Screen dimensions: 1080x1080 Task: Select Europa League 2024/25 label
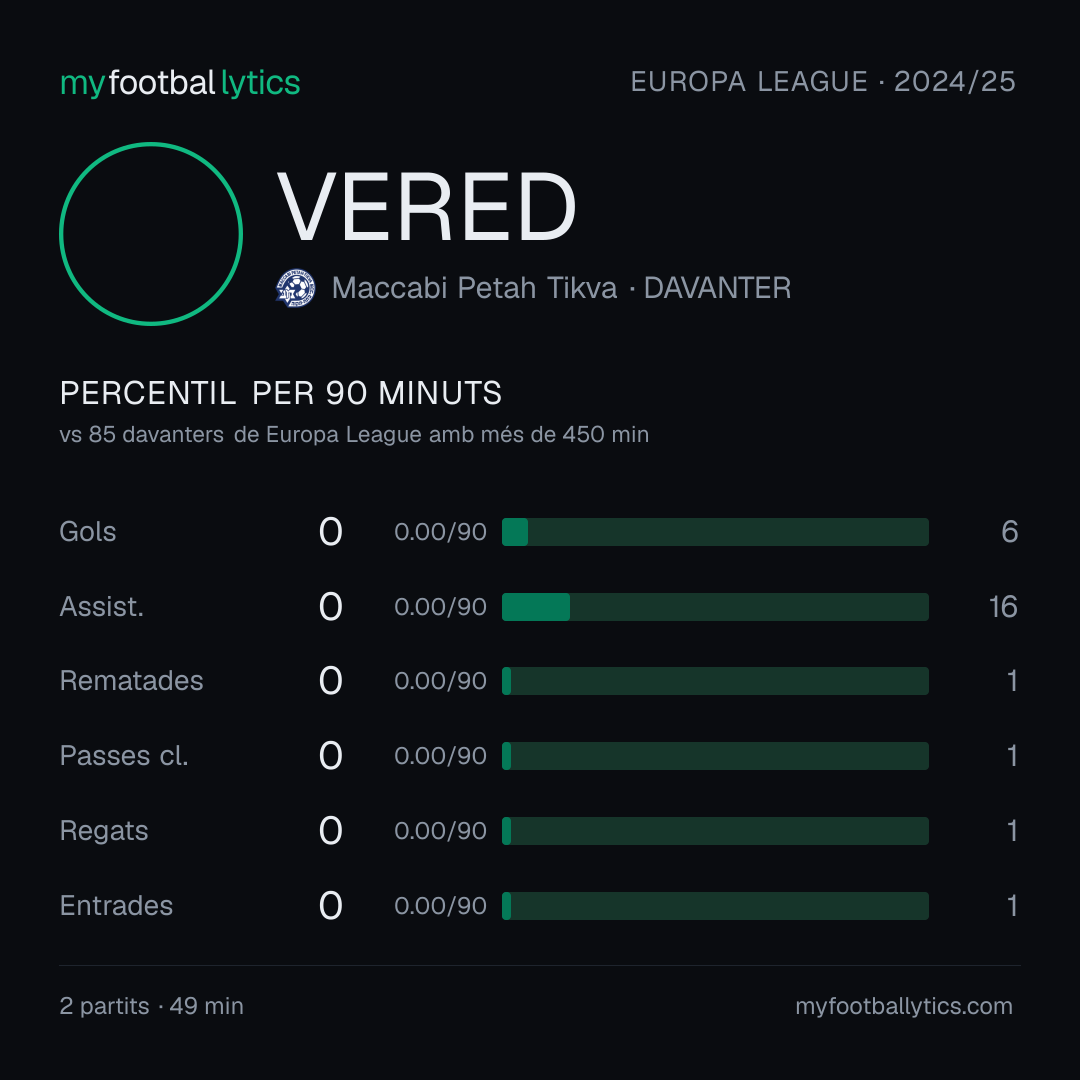tap(823, 82)
